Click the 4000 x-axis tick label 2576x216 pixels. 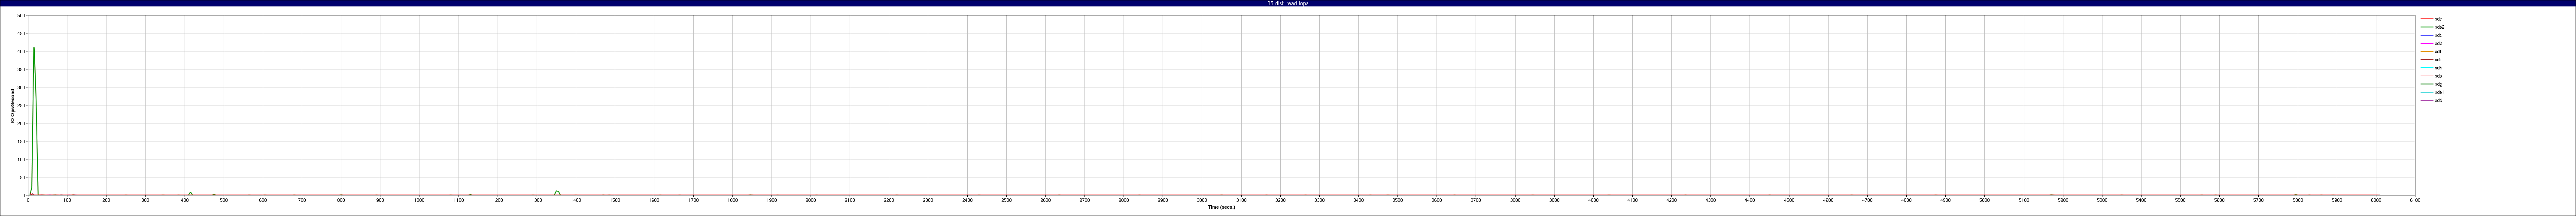(1593, 200)
